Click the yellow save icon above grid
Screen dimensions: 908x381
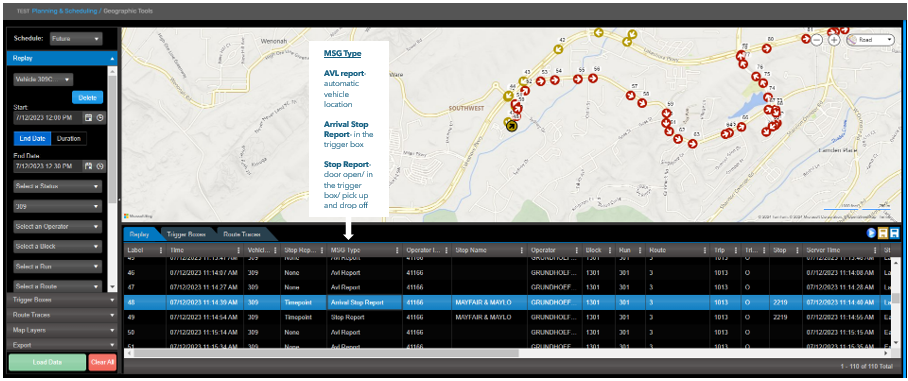pyautogui.click(x=883, y=233)
